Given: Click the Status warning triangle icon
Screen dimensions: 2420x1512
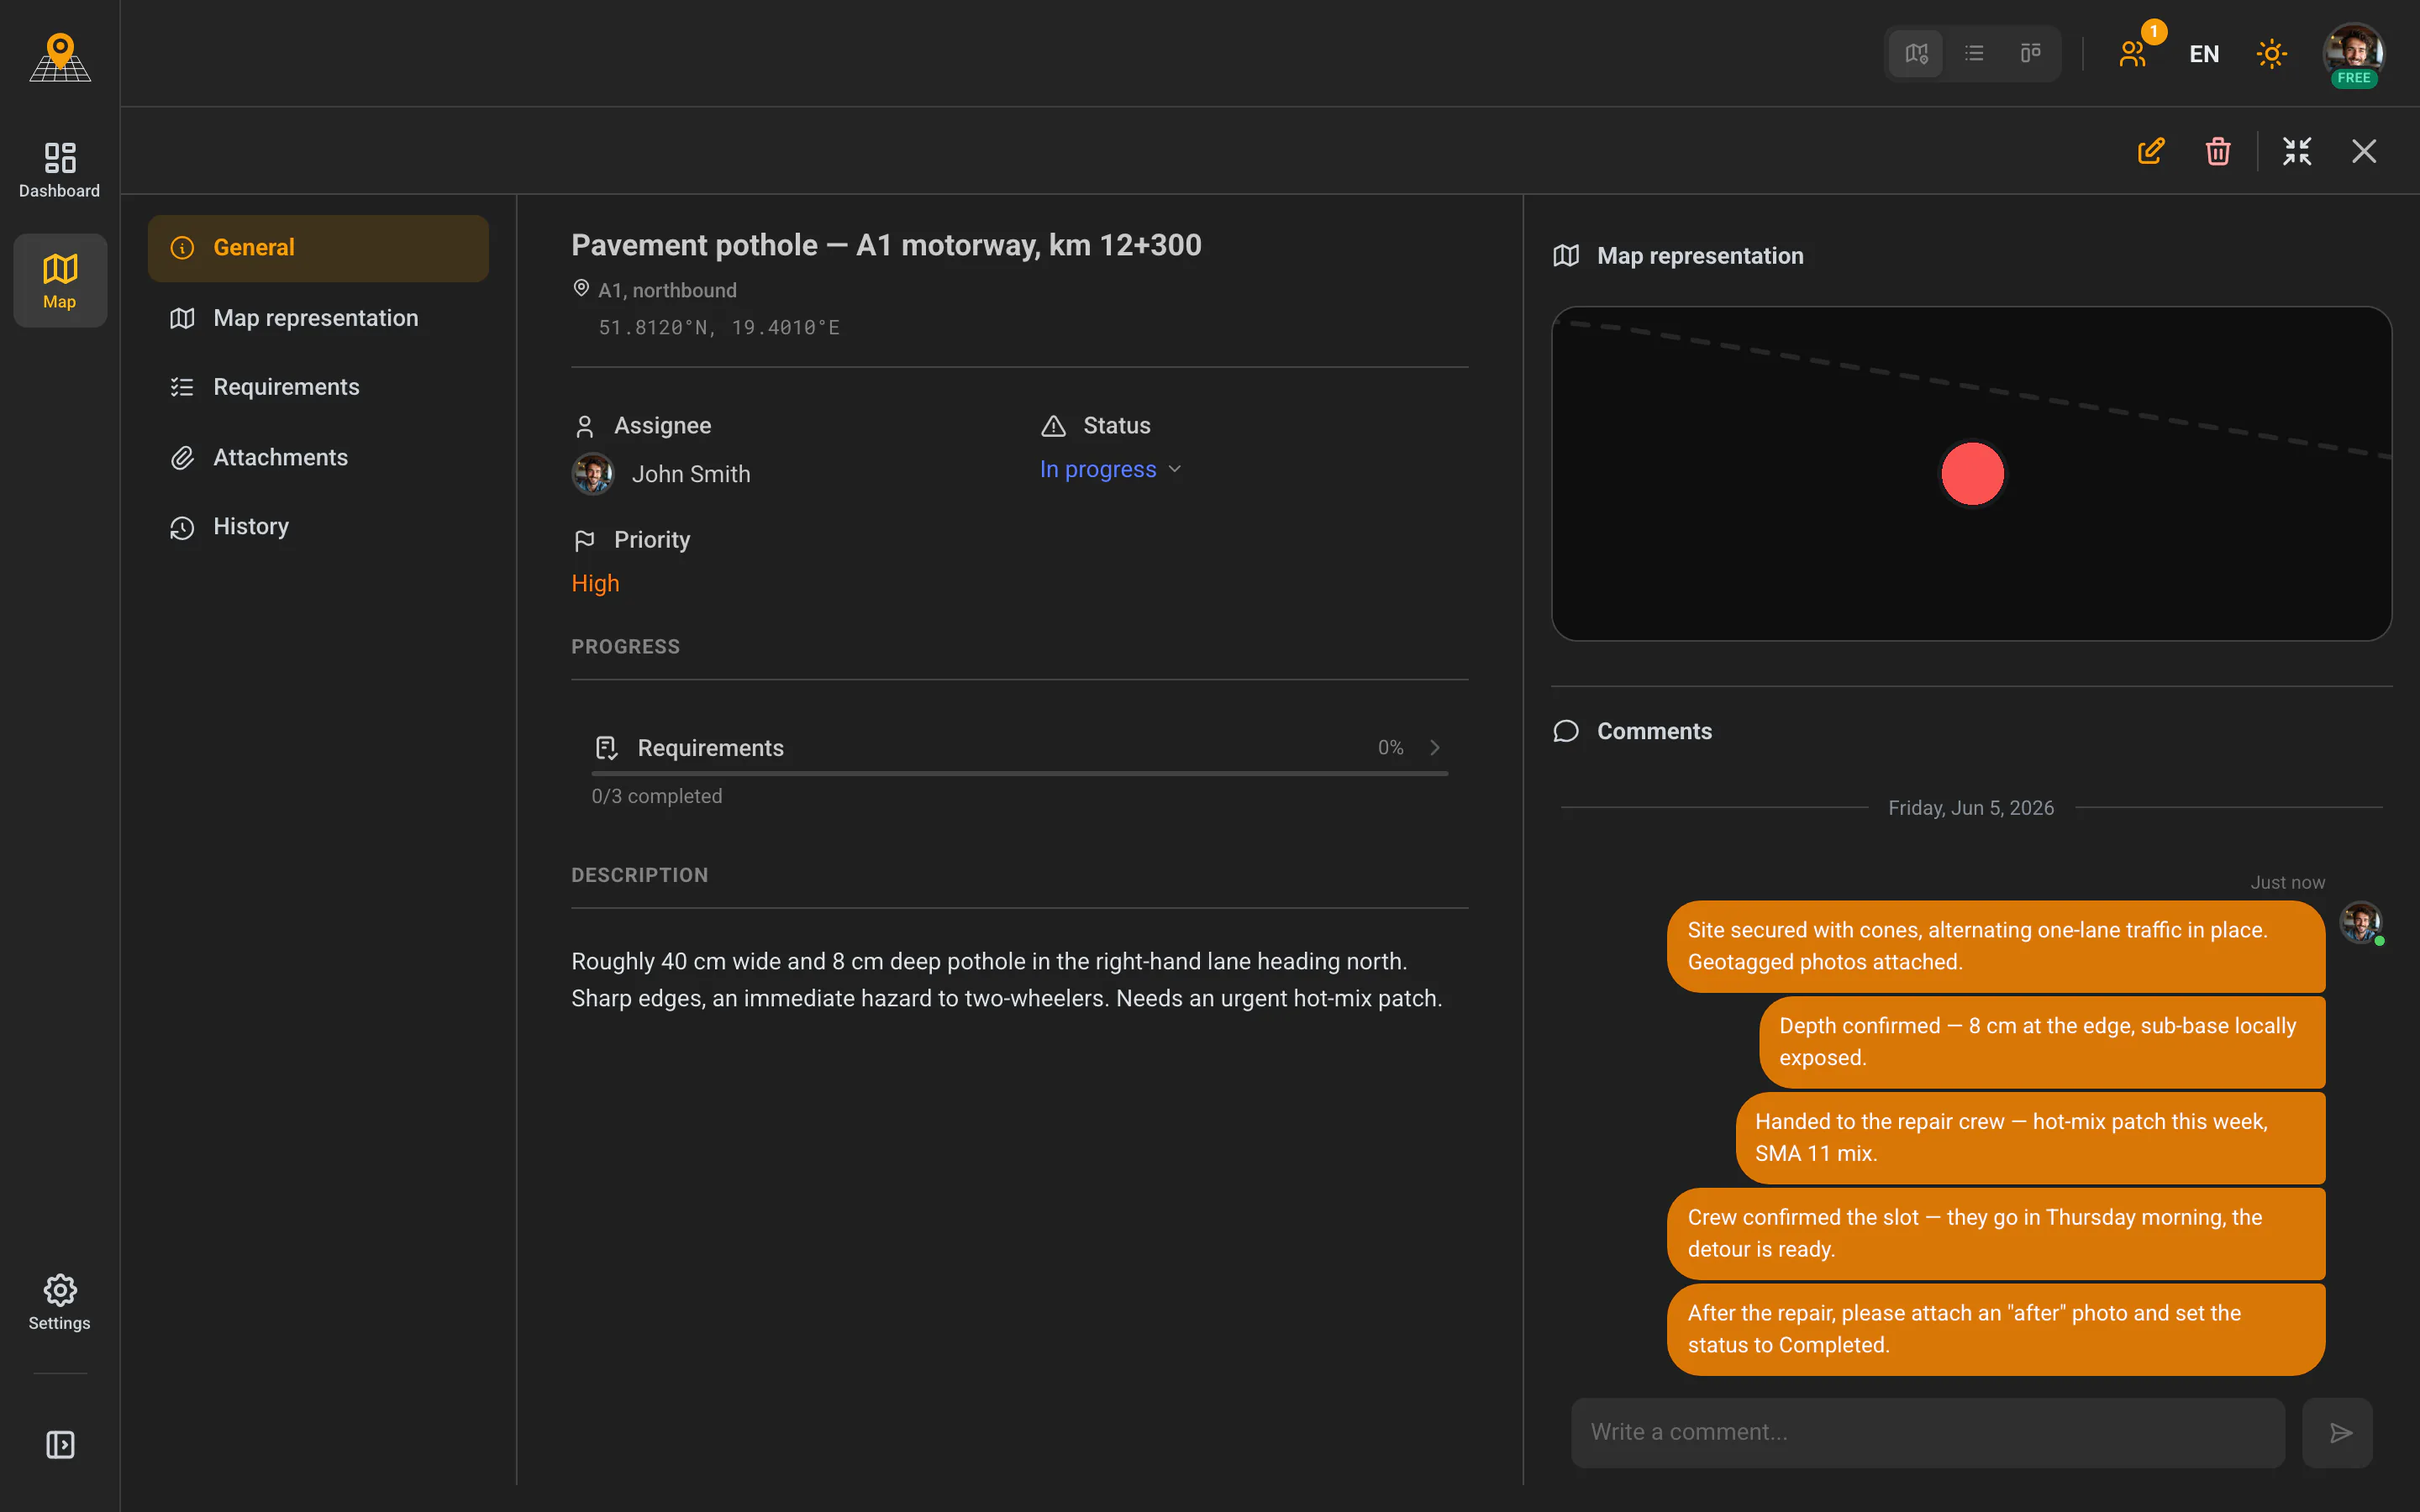Looking at the screenshot, I should pos(1053,426).
